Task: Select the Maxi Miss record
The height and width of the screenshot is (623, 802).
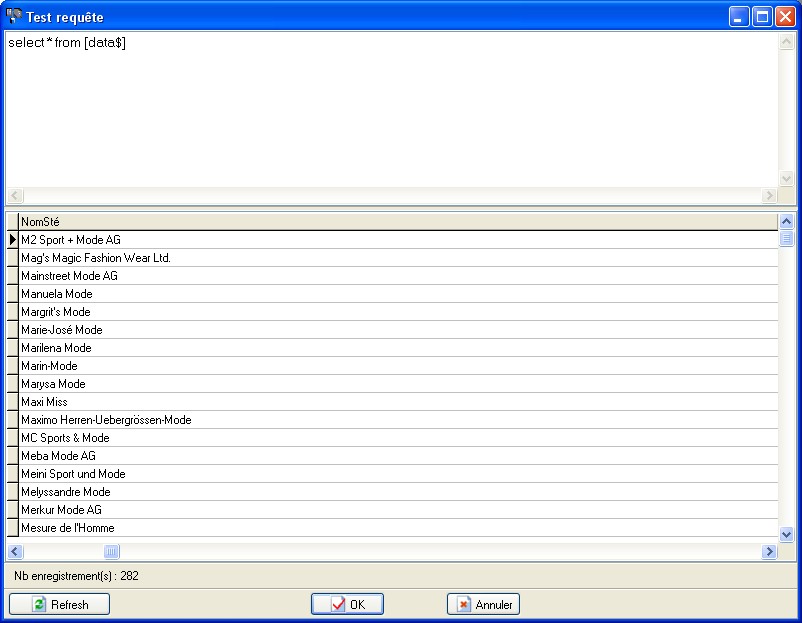Action: click(x=45, y=402)
